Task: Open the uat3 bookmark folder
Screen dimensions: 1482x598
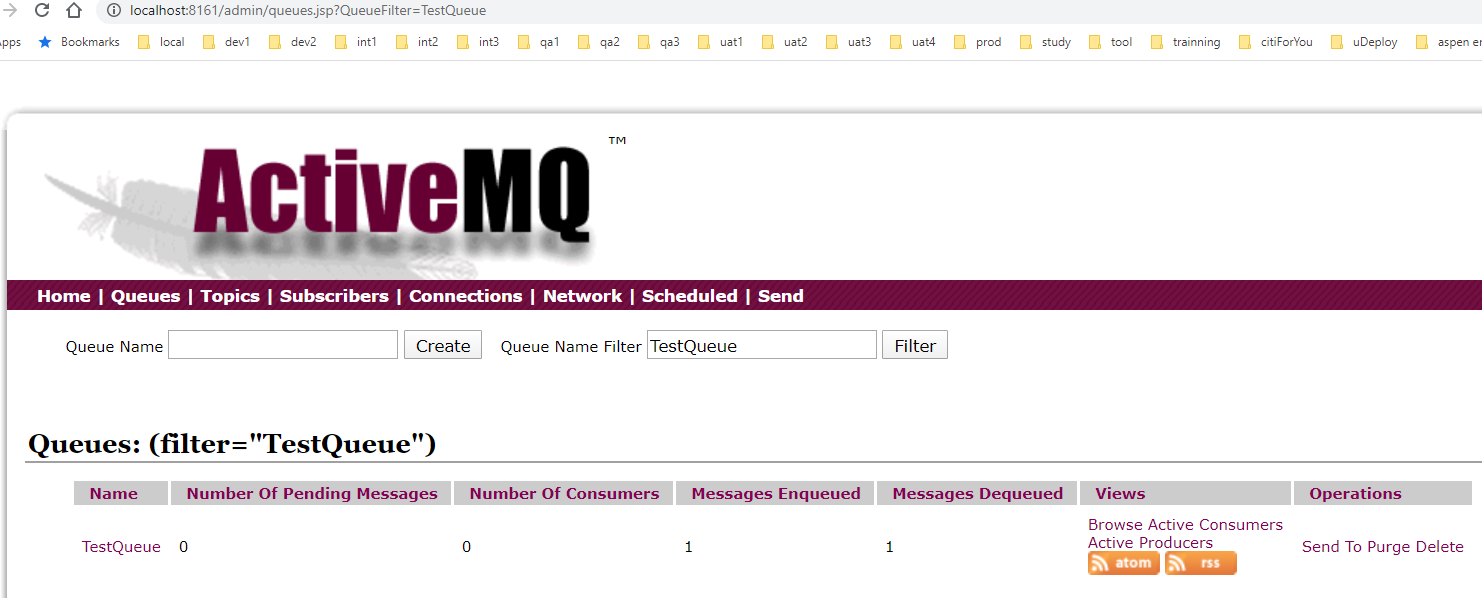Action: [x=848, y=42]
